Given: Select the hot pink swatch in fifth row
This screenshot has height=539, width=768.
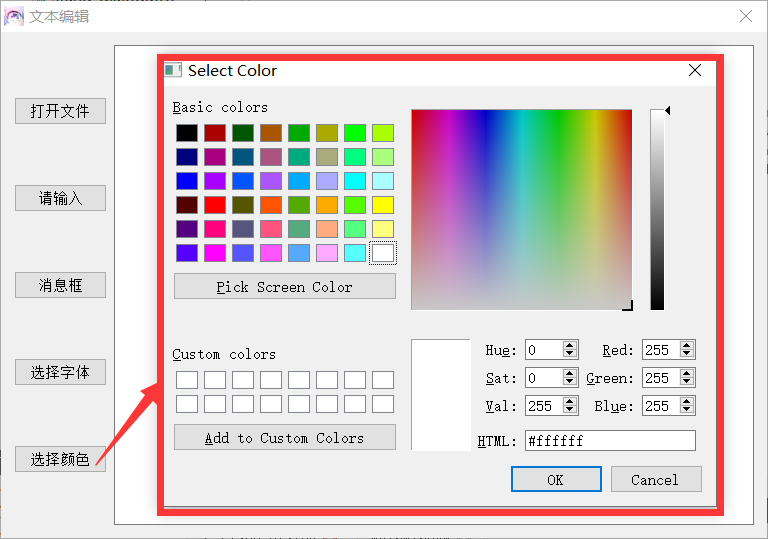Looking at the screenshot, I should [x=215, y=229].
